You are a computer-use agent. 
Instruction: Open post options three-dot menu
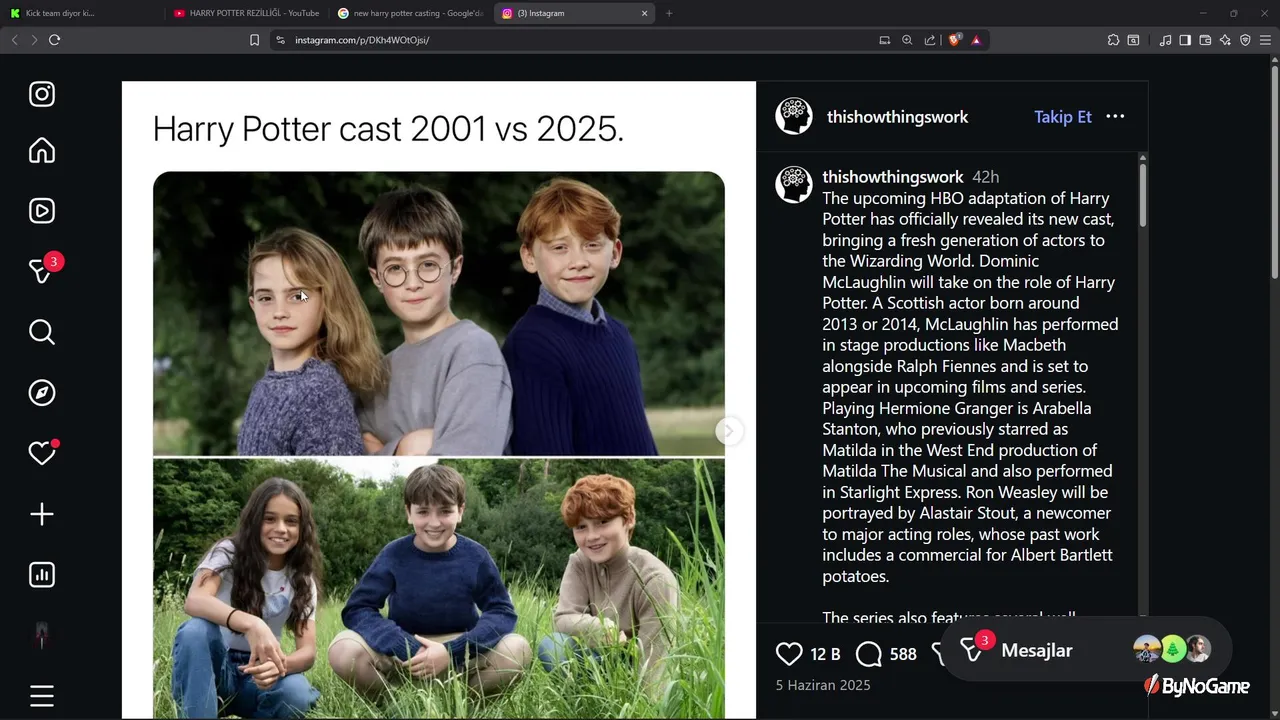point(1115,117)
